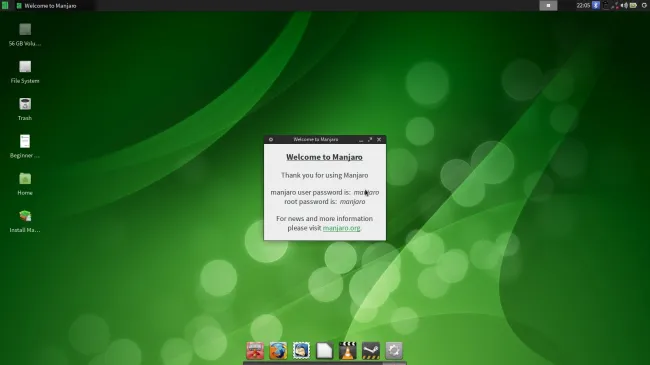Launch Thunderbird mail from the dock
The height and width of the screenshot is (365, 650).
pos(301,350)
